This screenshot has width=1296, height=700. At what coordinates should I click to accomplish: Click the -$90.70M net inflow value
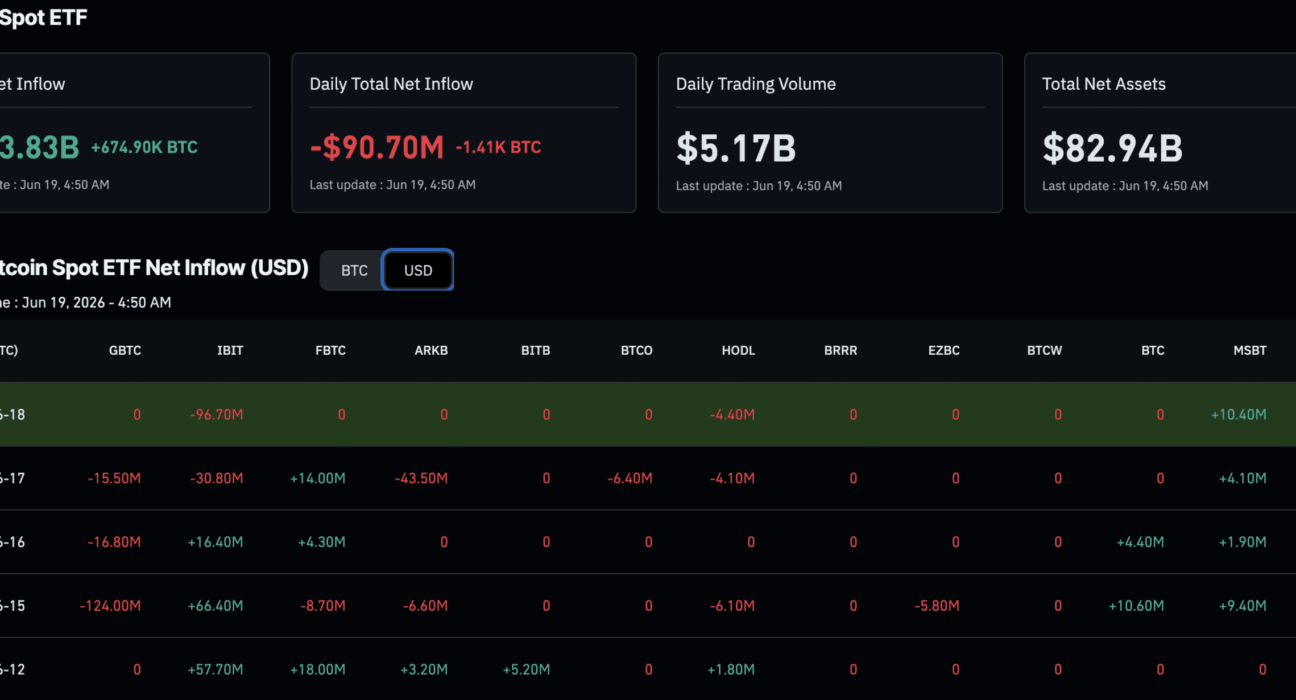[x=377, y=148]
